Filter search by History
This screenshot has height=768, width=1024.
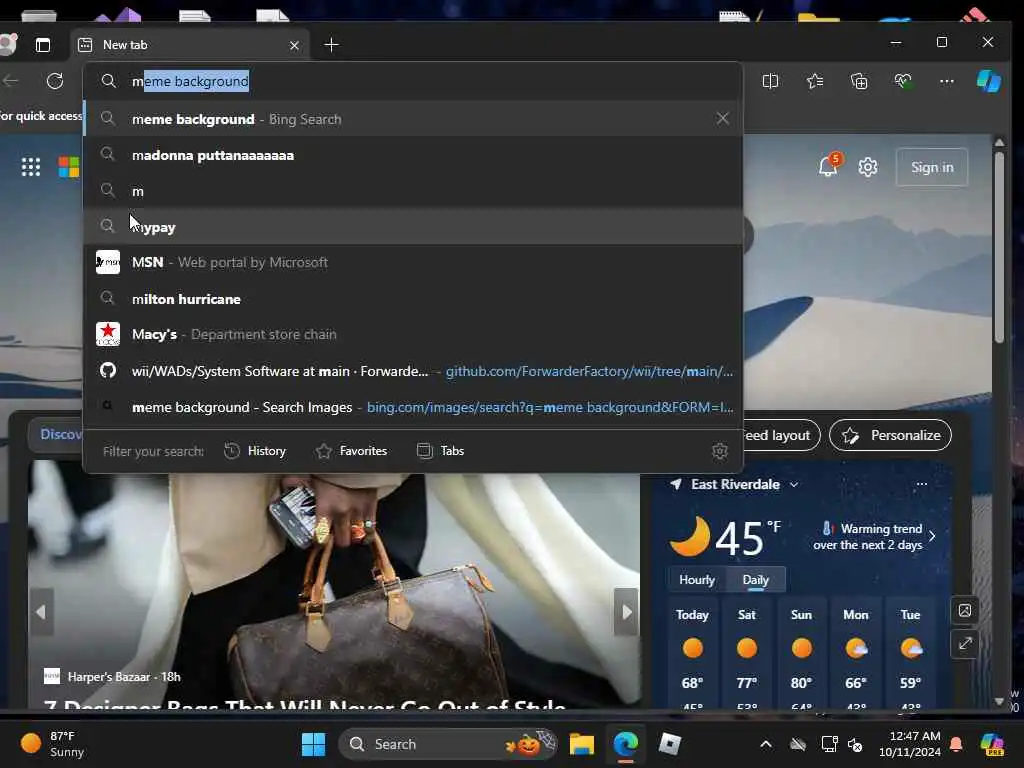255,451
